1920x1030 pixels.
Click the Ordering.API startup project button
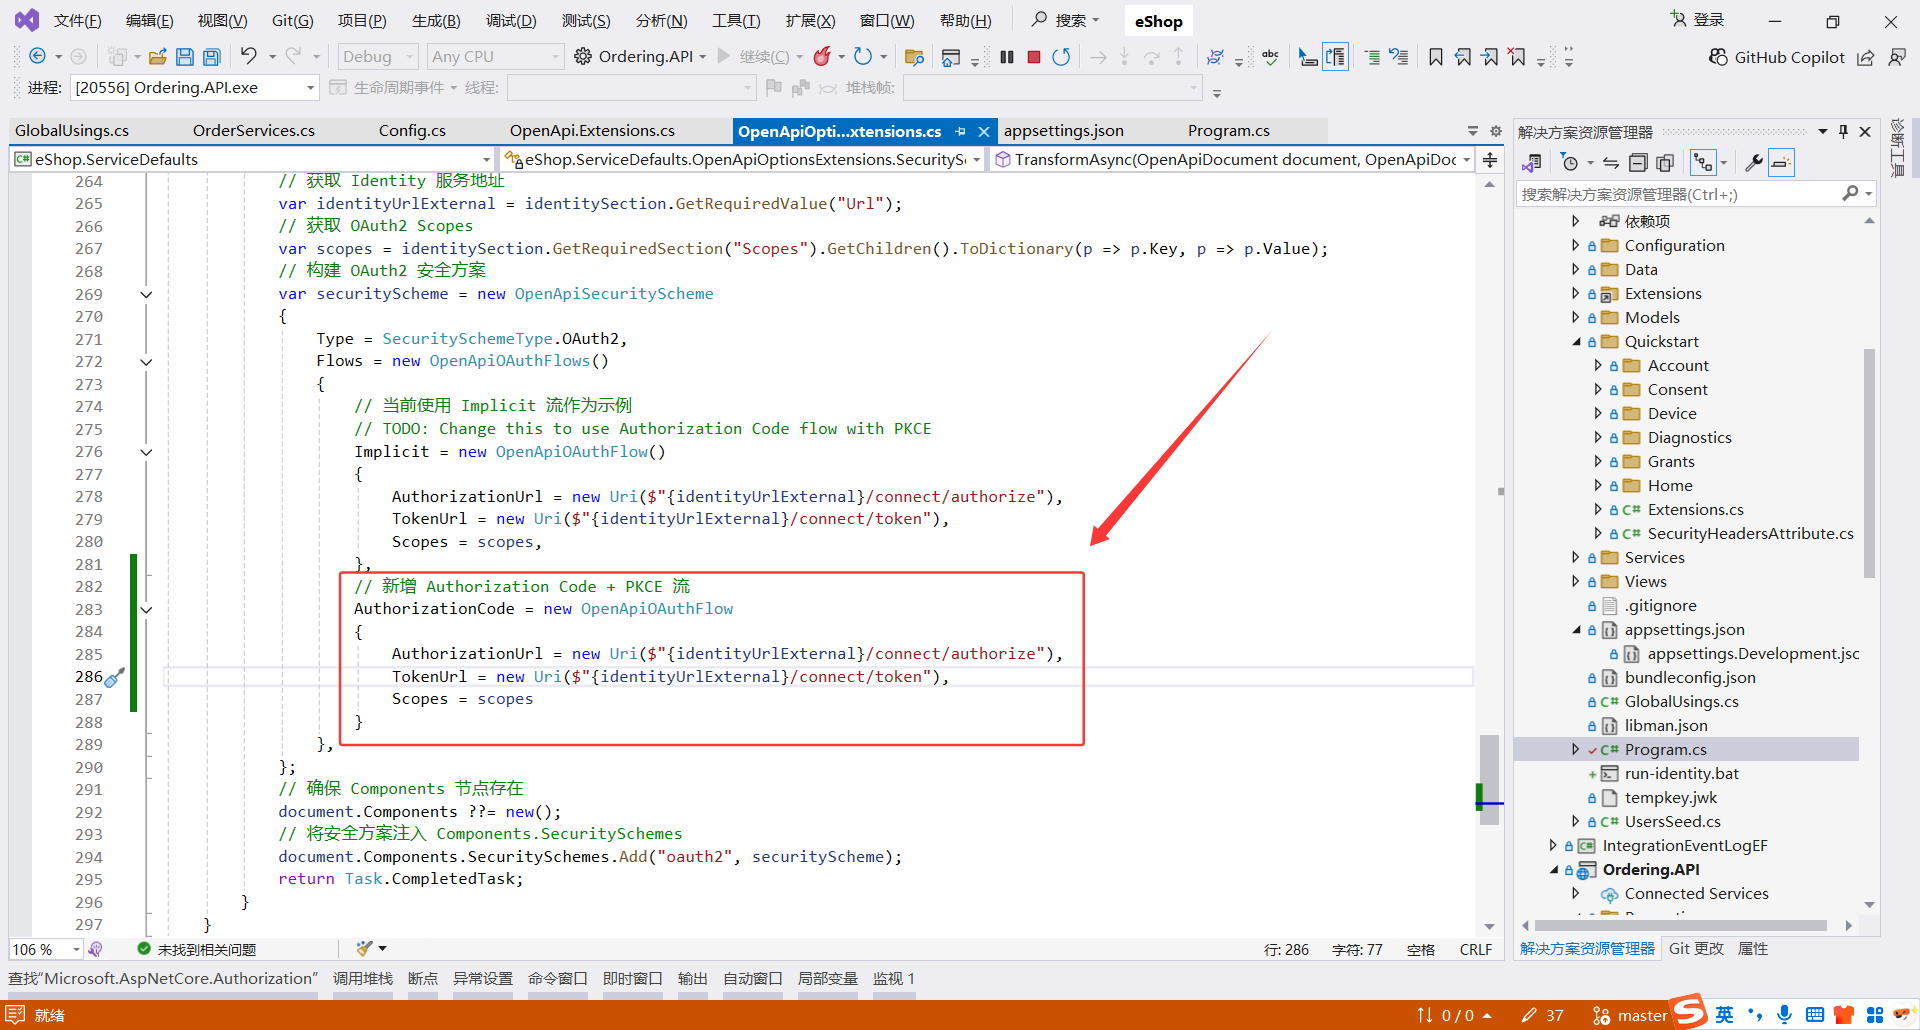point(640,57)
